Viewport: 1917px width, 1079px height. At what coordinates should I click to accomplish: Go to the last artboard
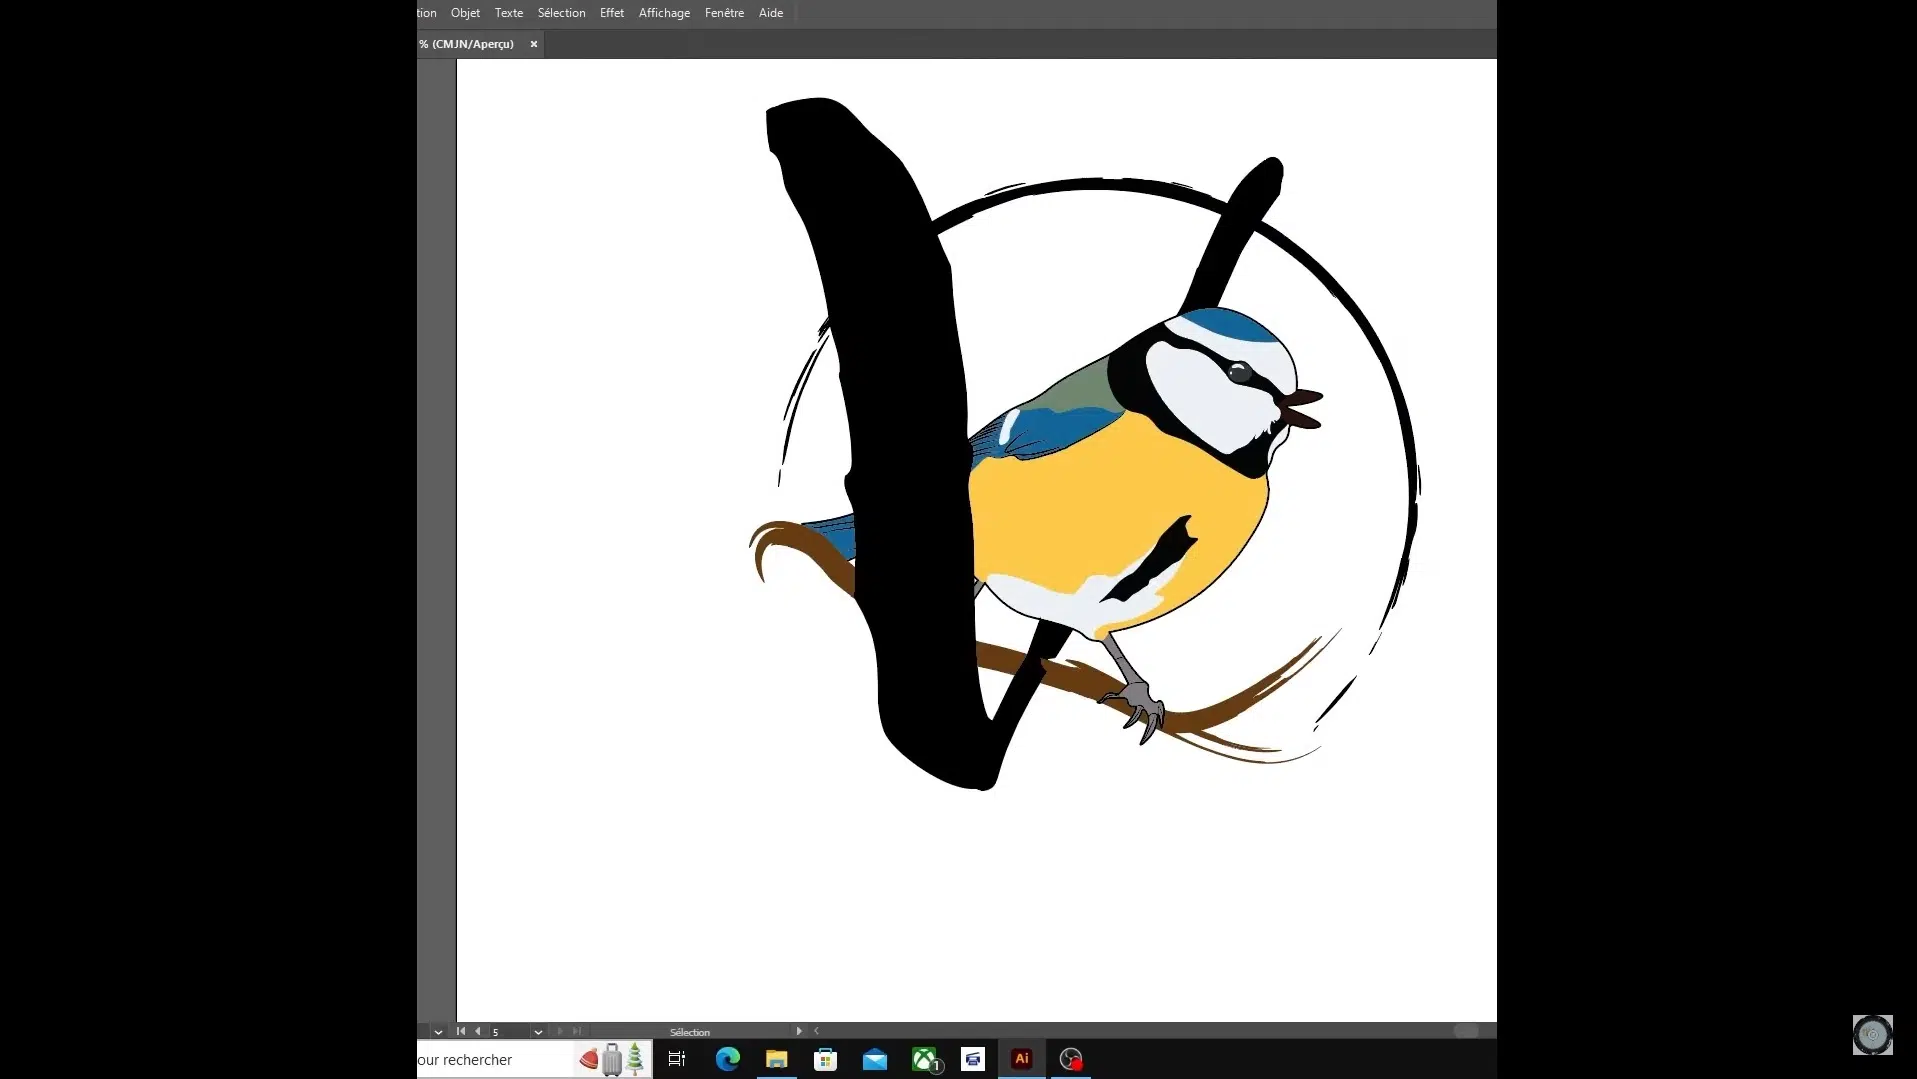(577, 1031)
